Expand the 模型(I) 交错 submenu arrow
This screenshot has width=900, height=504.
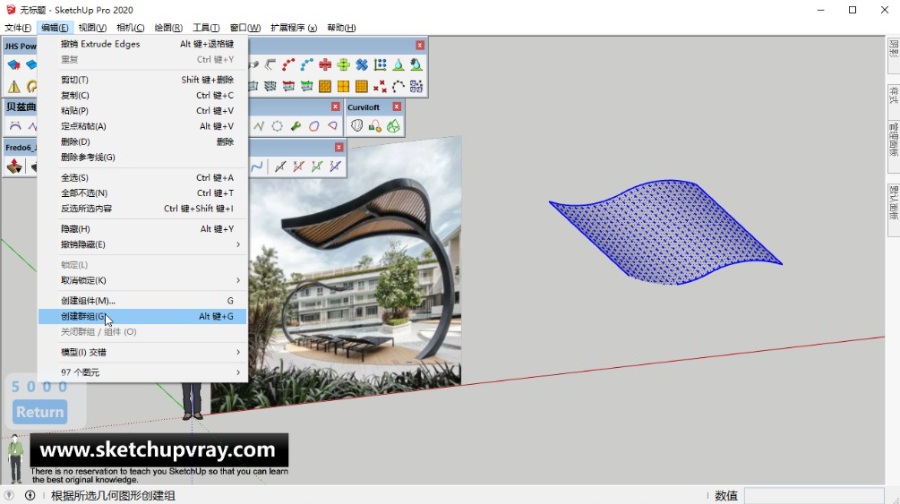(x=238, y=352)
